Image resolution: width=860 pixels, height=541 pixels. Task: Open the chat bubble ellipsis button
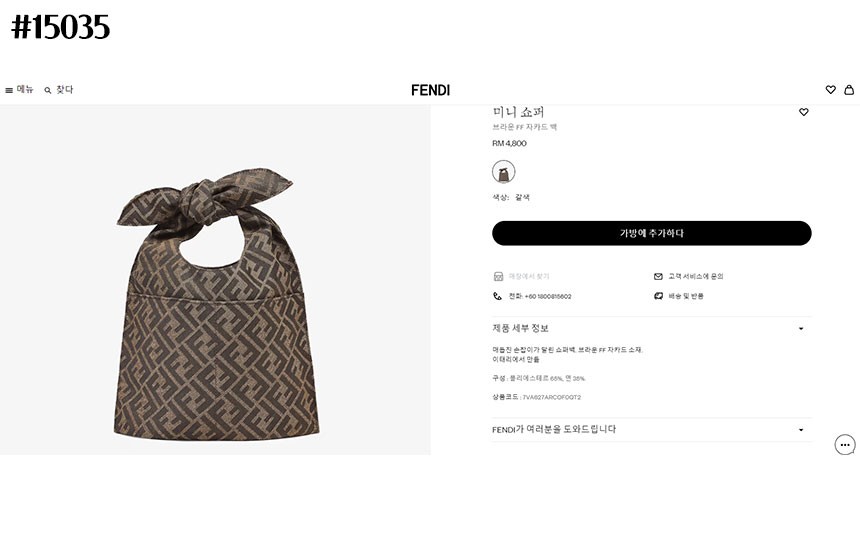(x=845, y=445)
